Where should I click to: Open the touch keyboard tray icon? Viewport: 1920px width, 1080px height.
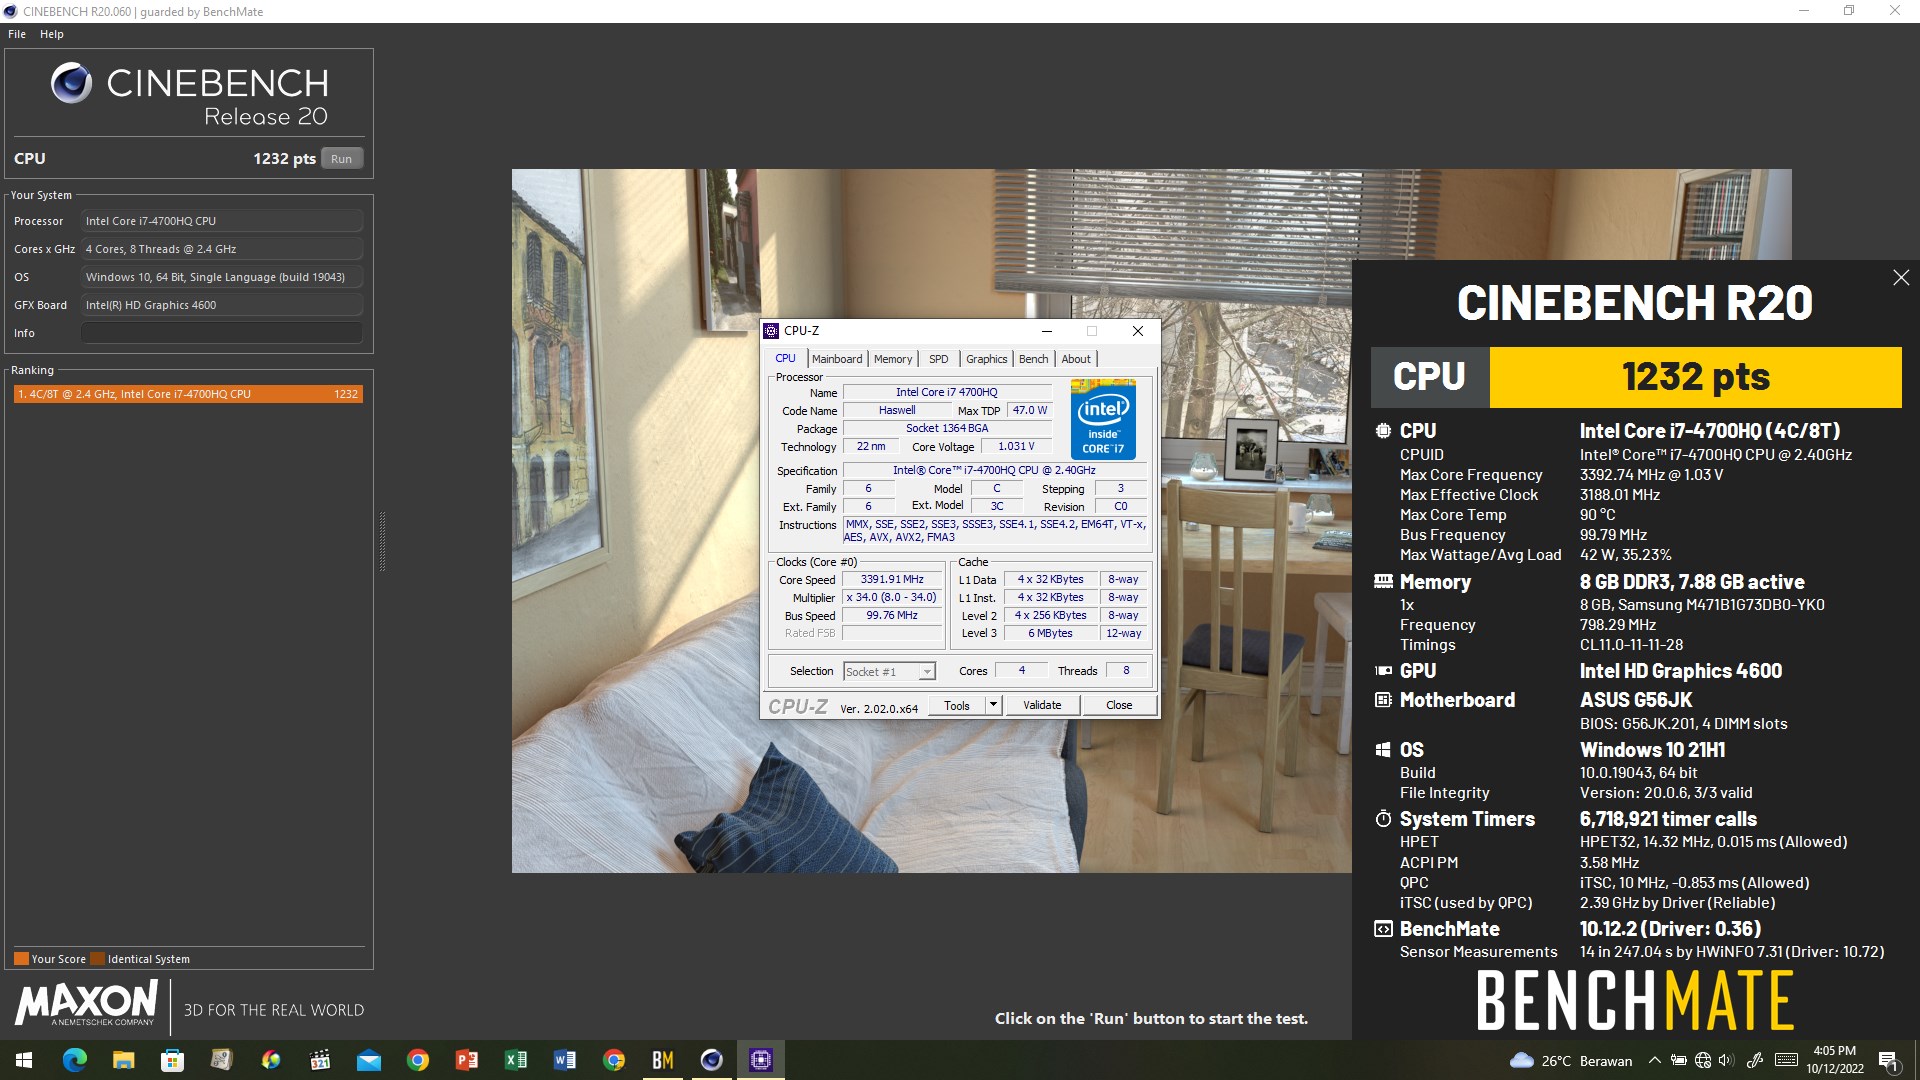pyautogui.click(x=1787, y=1061)
